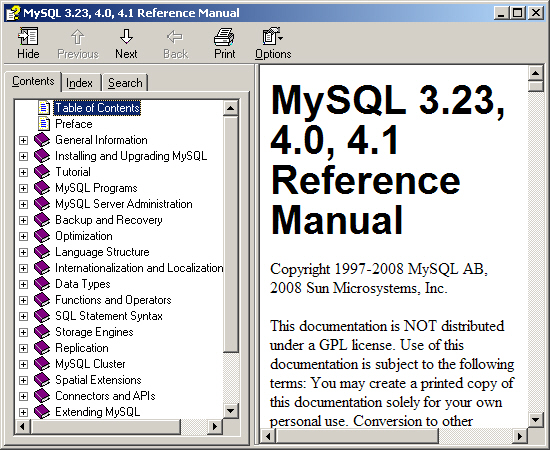Click the Storage Engines book icon

pyautogui.click(x=42, y=332)
